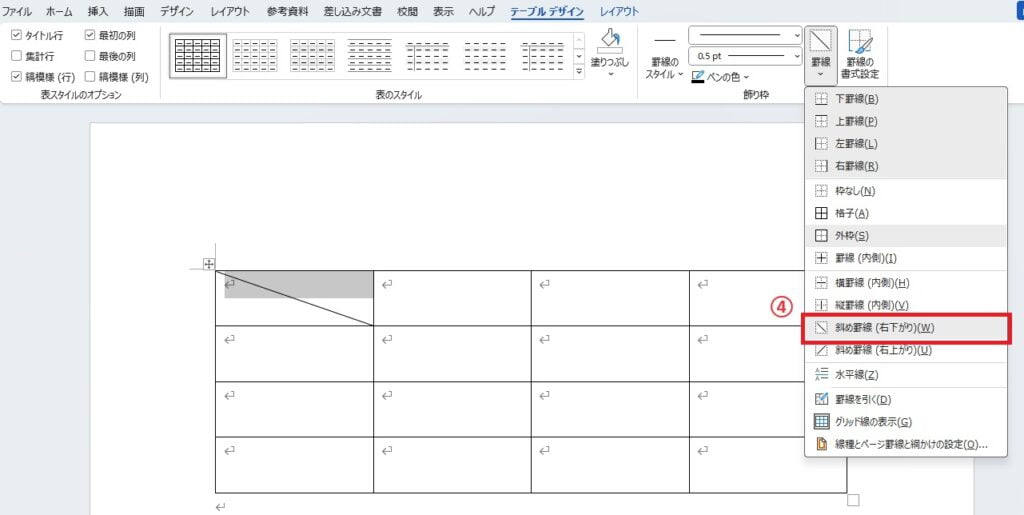Enable 集計行 checkbox

point(16,56)
